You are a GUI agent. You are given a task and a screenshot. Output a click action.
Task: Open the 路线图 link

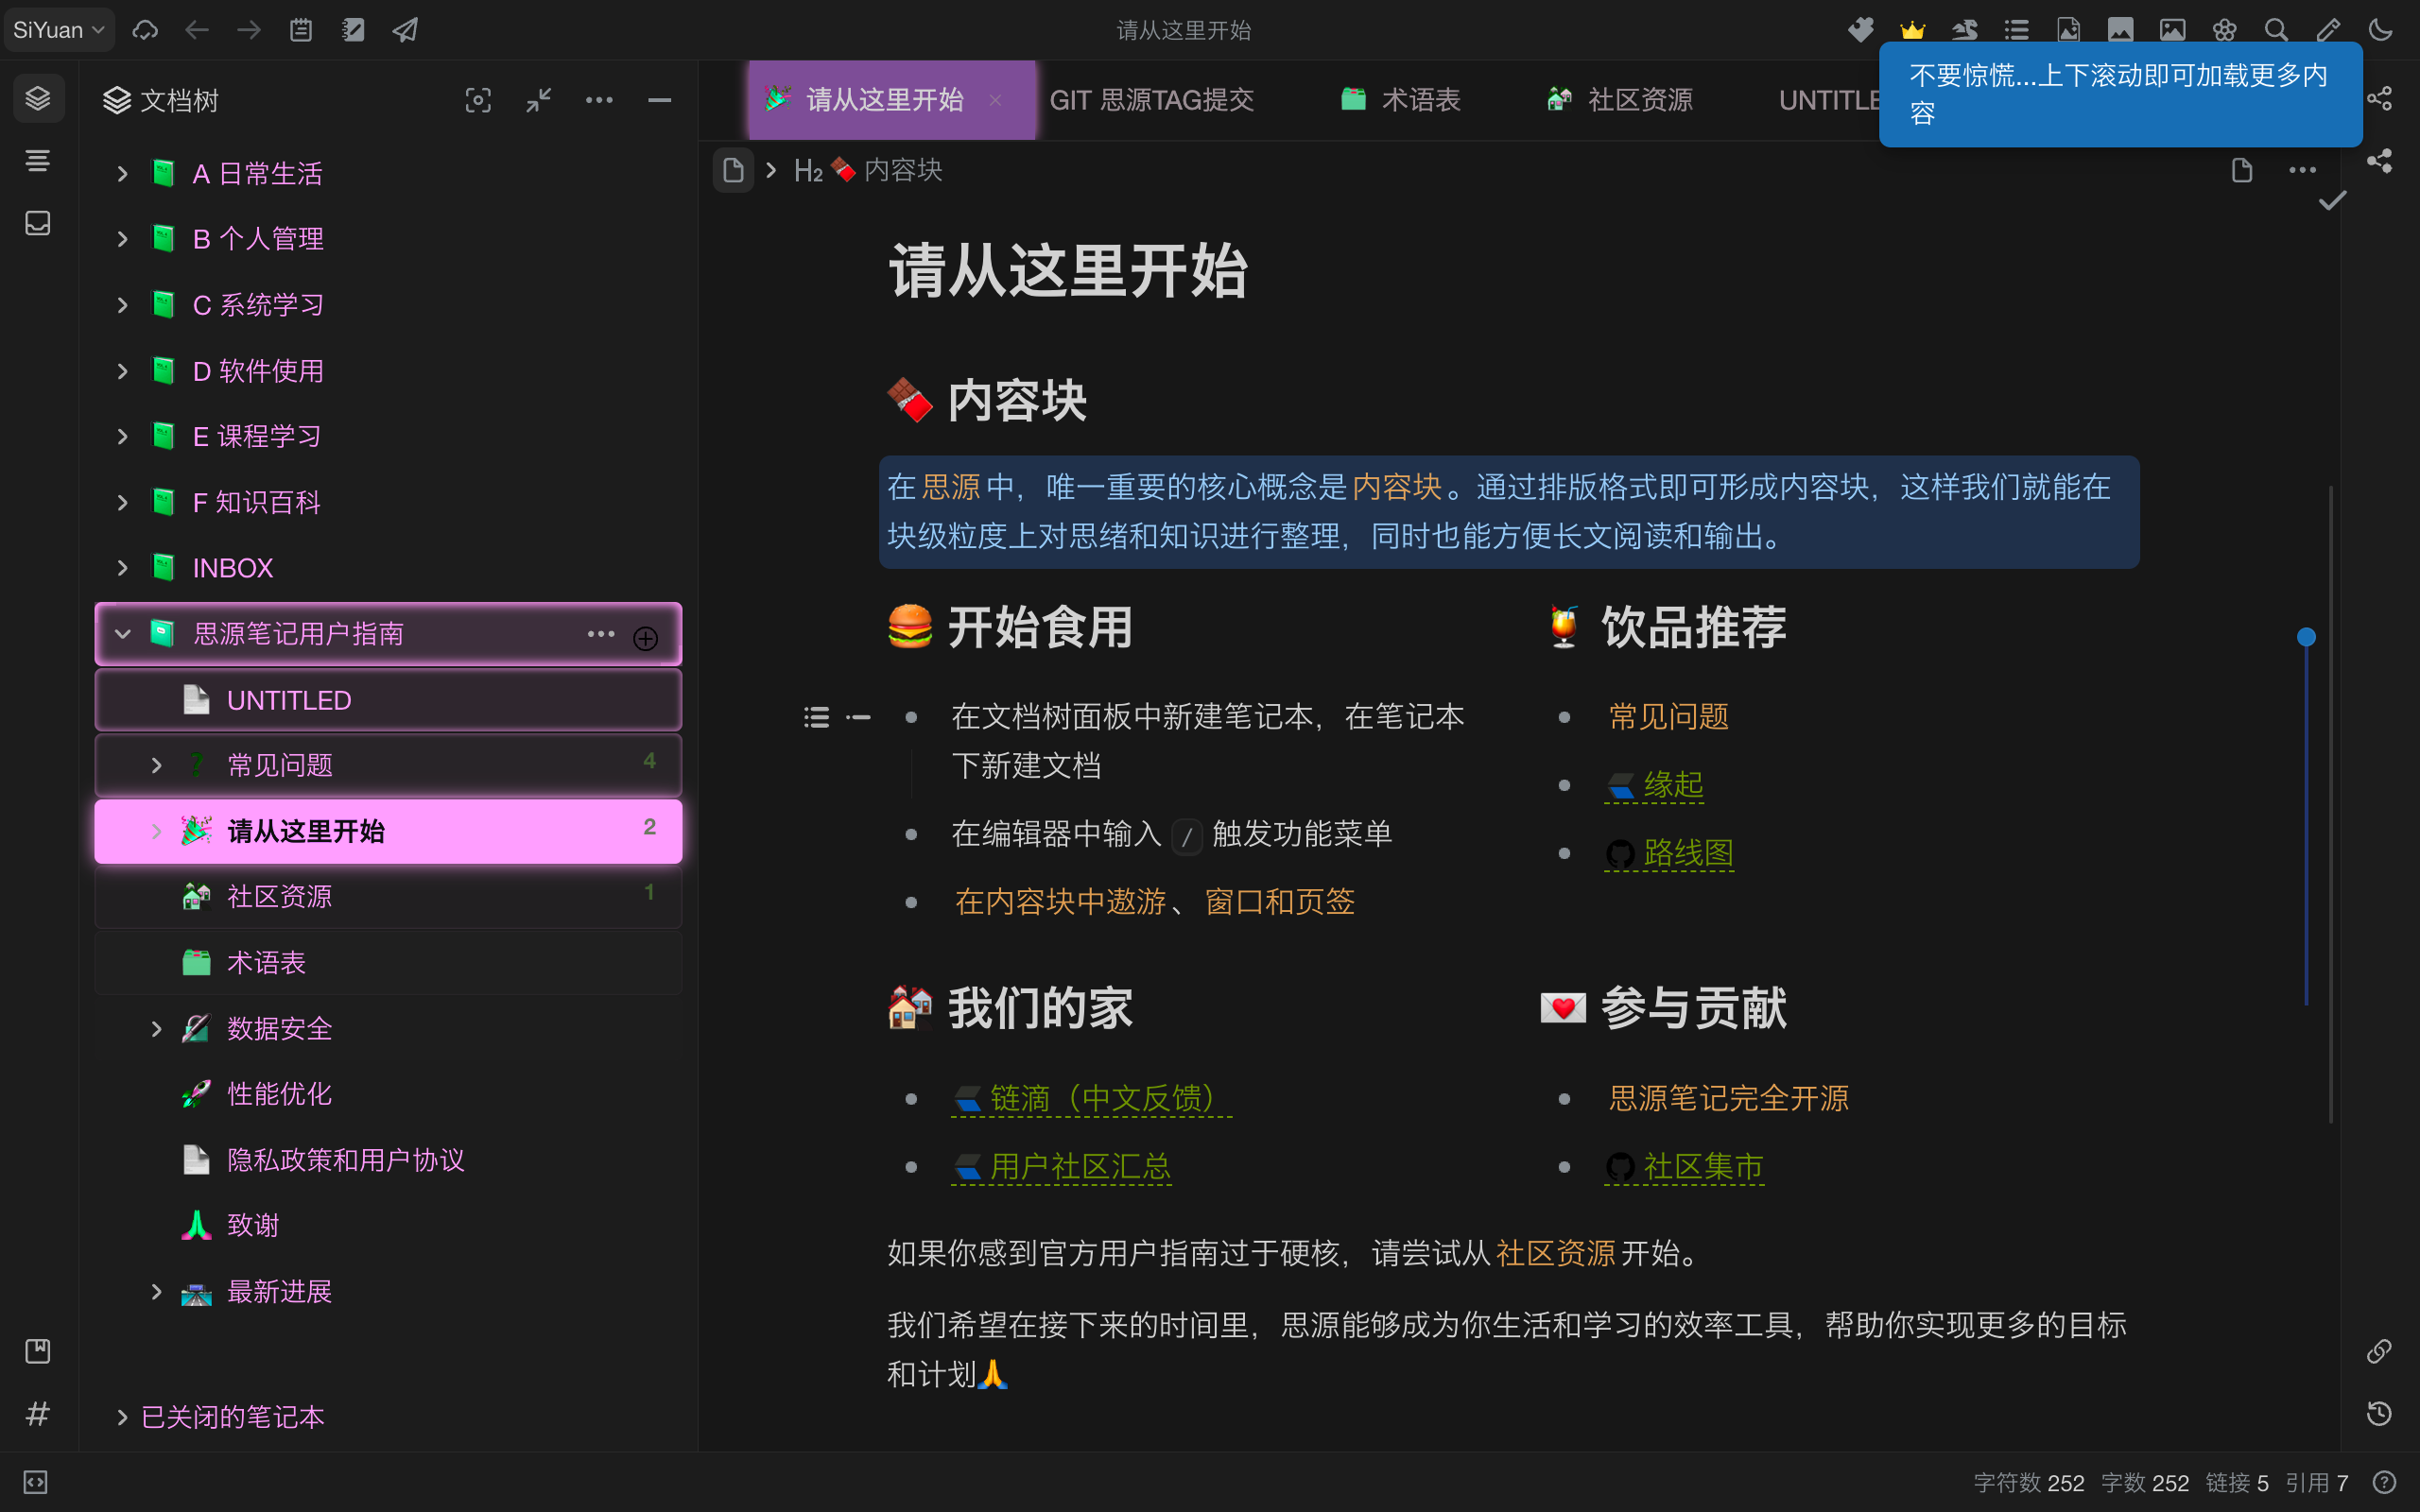1688,853
